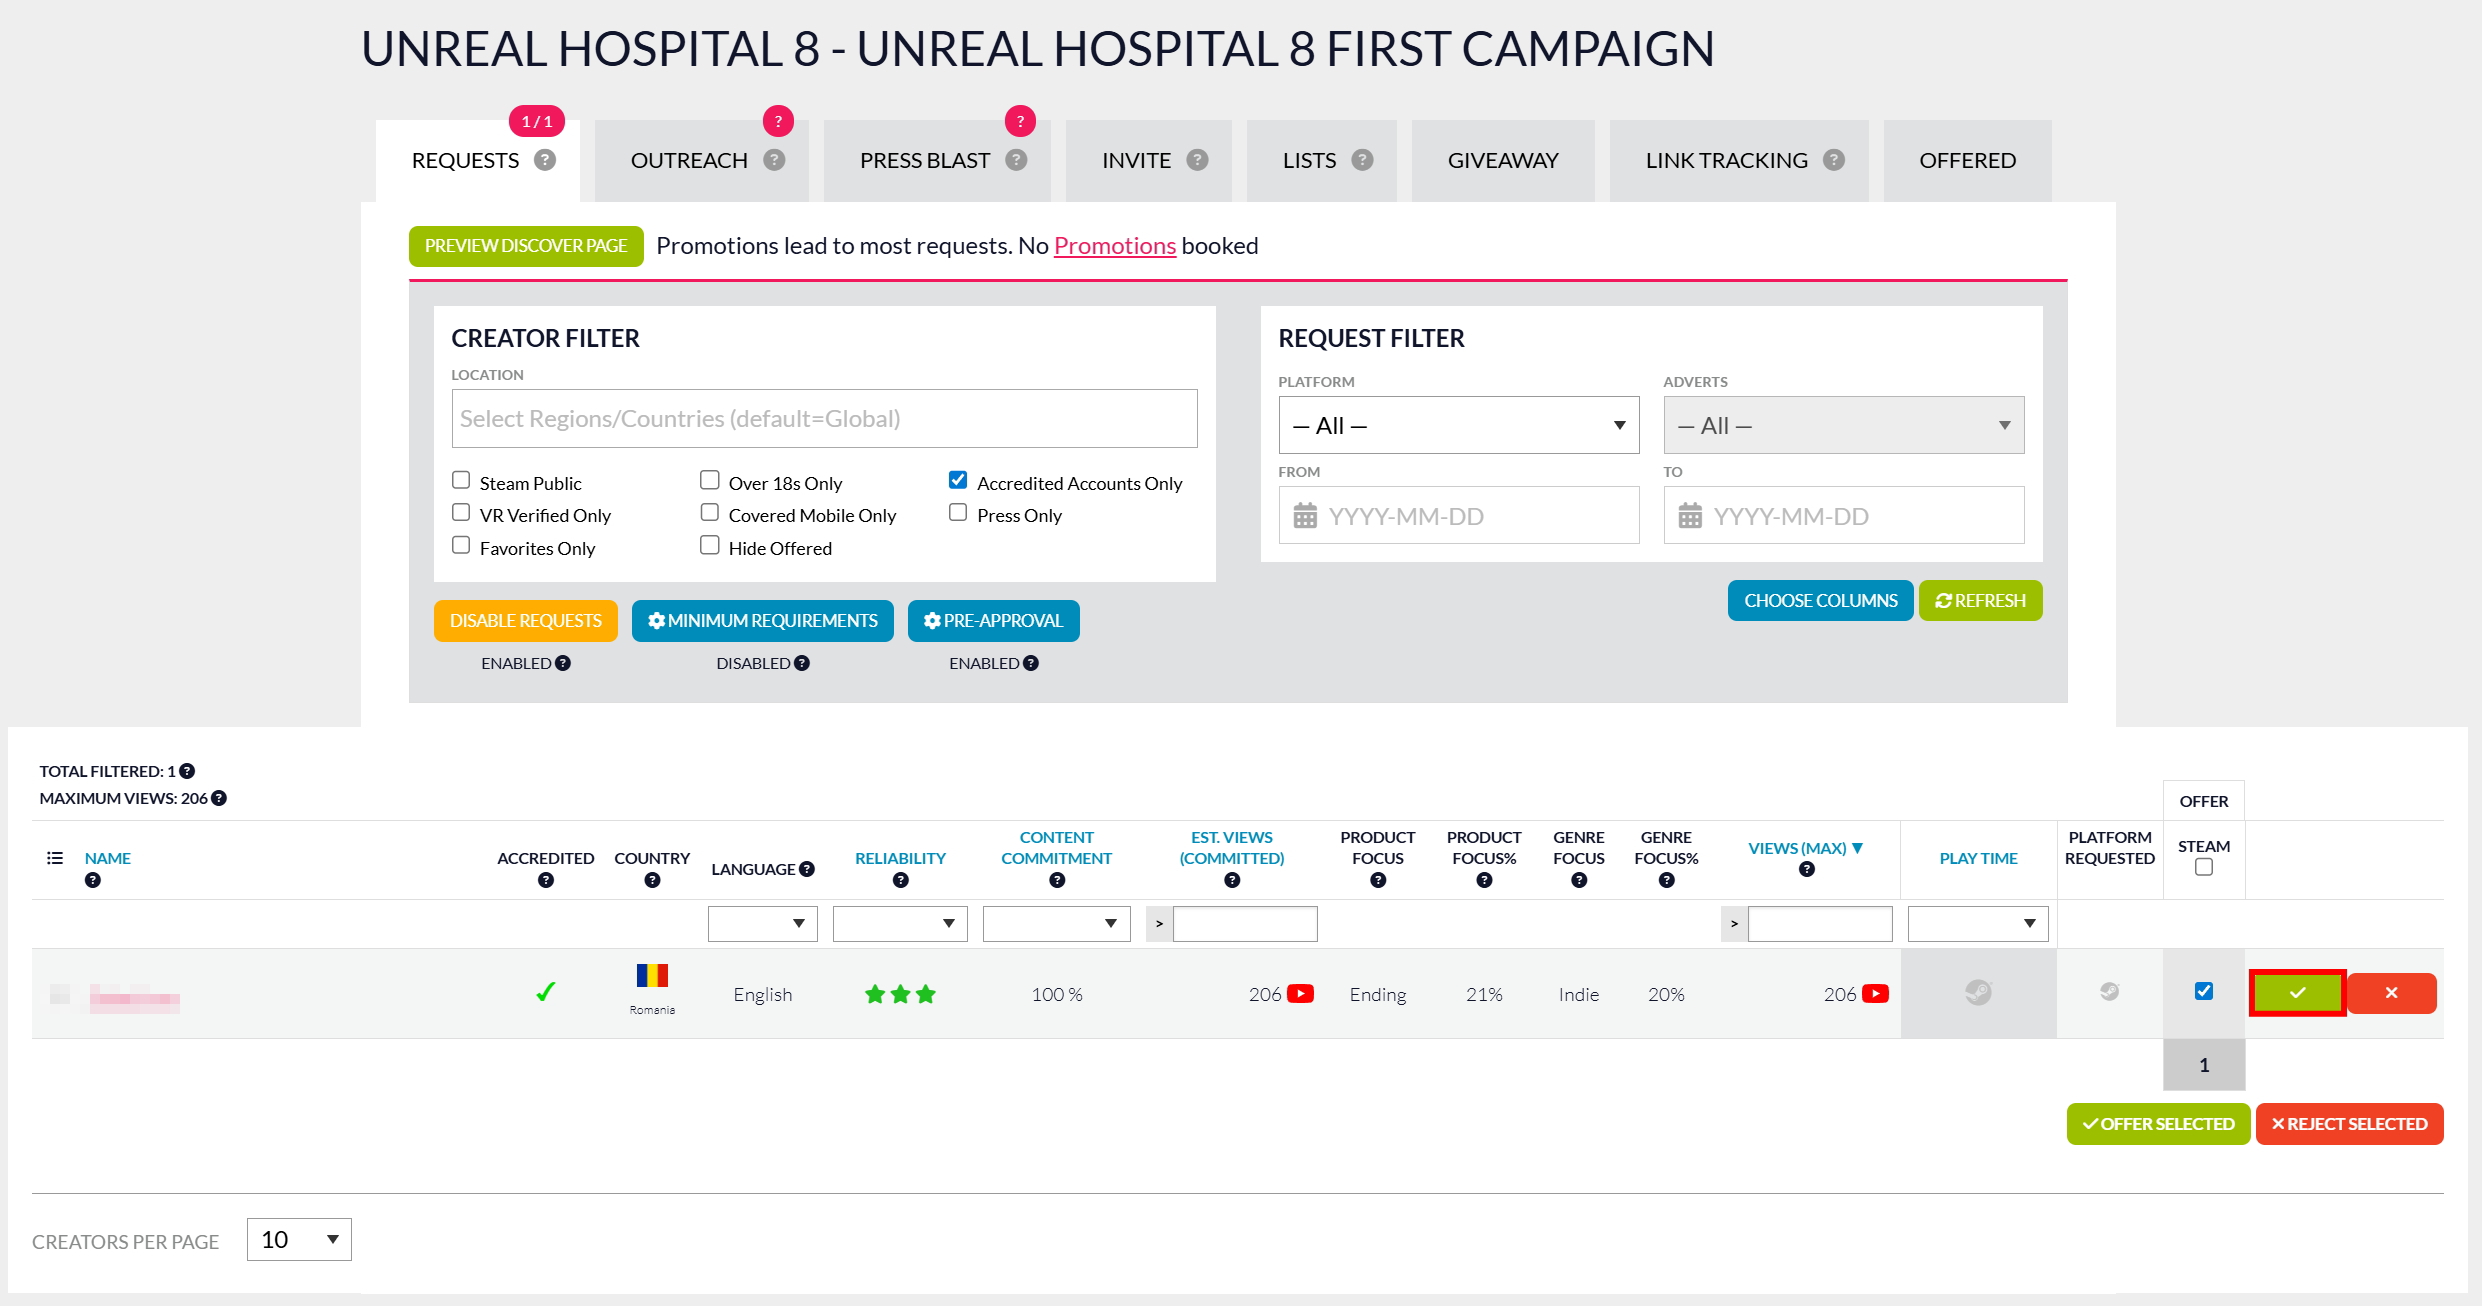Click the green approve checkmark button
Image resolution: width=2482 pixels, height=1306 pixels.
2296,993
